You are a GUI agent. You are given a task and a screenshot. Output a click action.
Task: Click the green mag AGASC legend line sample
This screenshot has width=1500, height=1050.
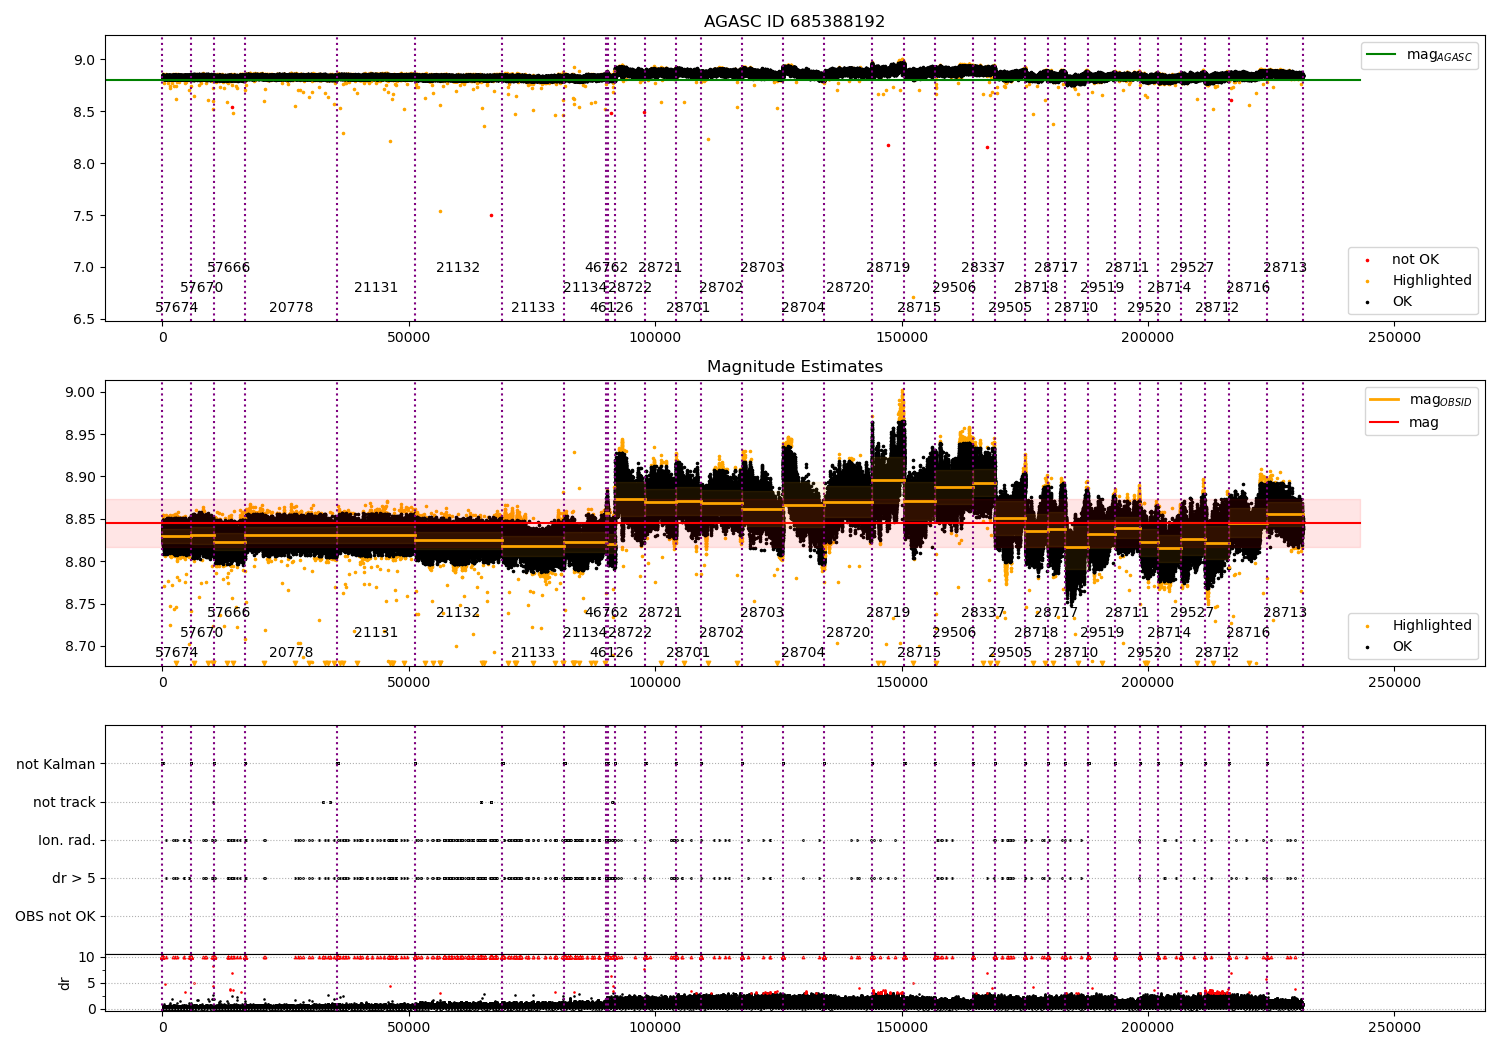pyautogui.click(x=1382, y=54)
